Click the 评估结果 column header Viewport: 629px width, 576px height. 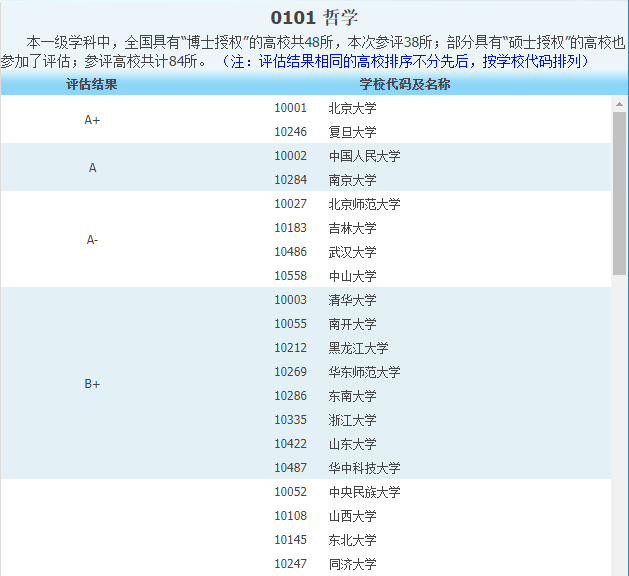click(92, 84)
